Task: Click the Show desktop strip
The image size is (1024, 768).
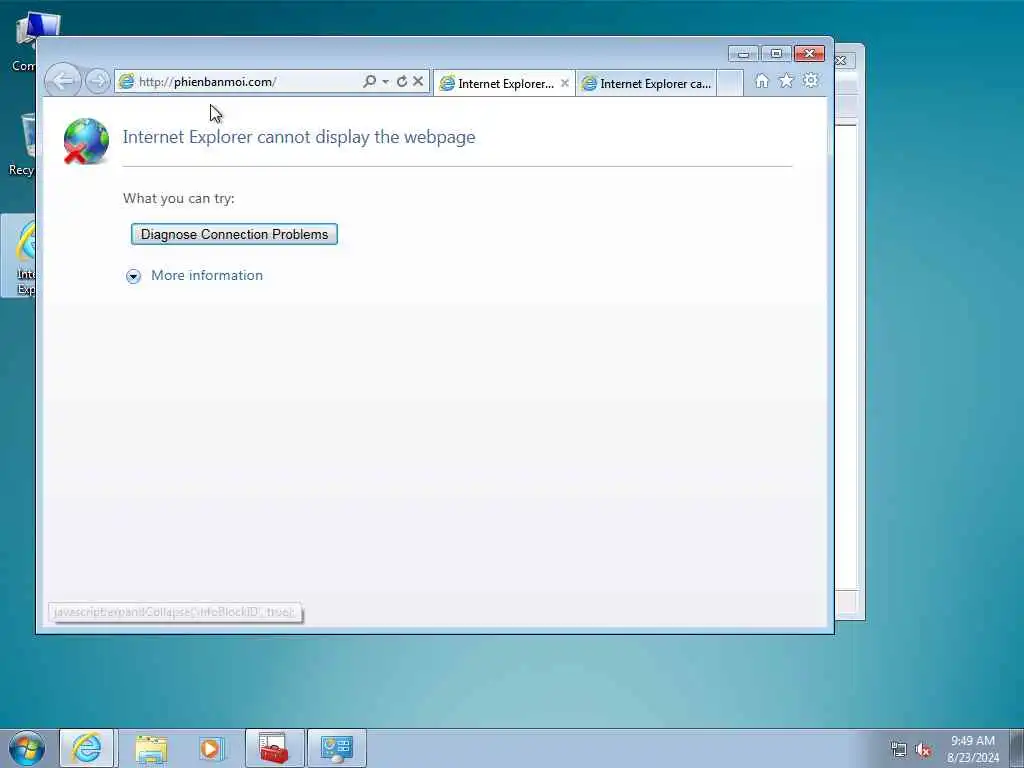Action: click(1017, 748)
